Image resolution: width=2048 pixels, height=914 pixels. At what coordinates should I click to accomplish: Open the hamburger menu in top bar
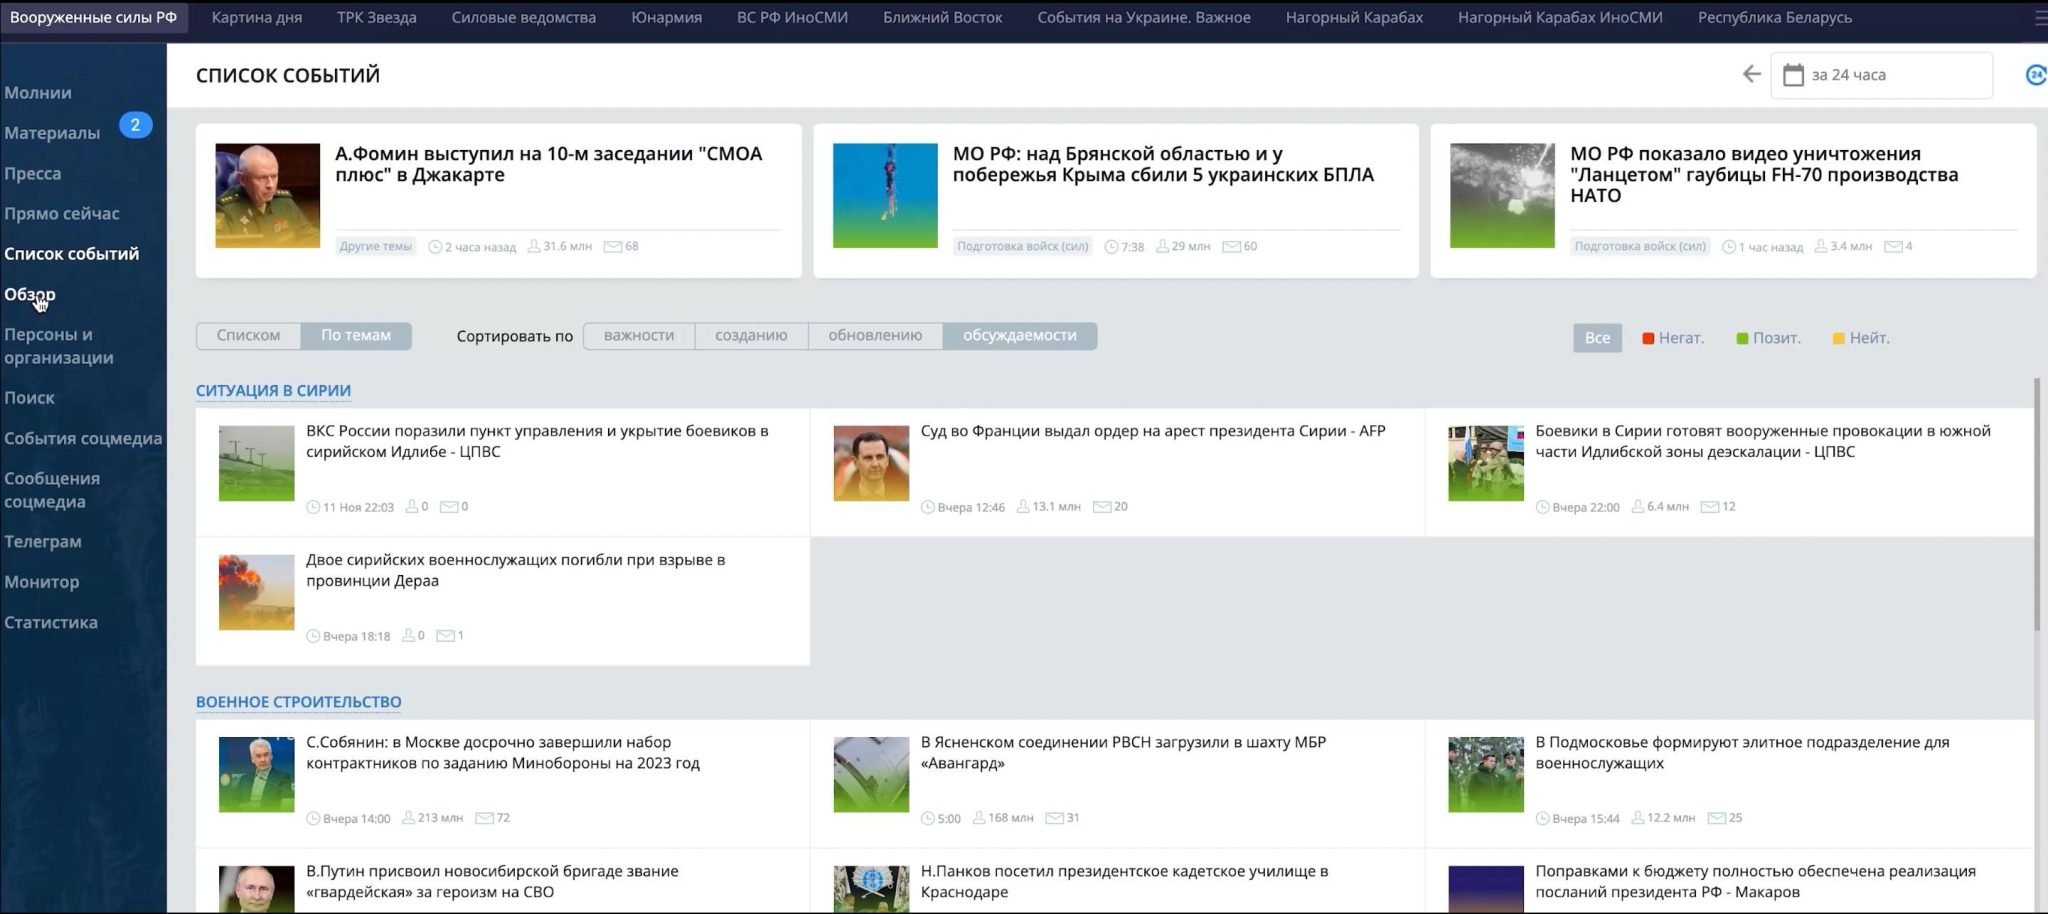point(2039,18)
